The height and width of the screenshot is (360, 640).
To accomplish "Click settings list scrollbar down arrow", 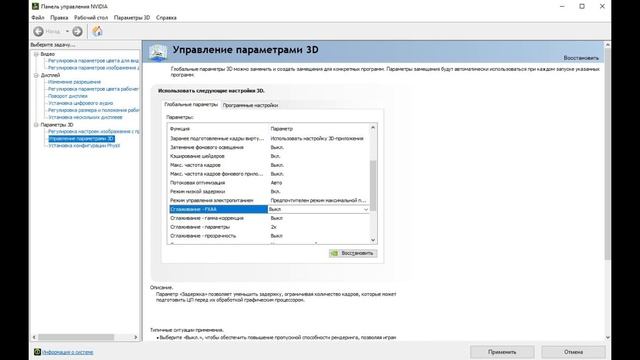I will [x=373, y=240].
